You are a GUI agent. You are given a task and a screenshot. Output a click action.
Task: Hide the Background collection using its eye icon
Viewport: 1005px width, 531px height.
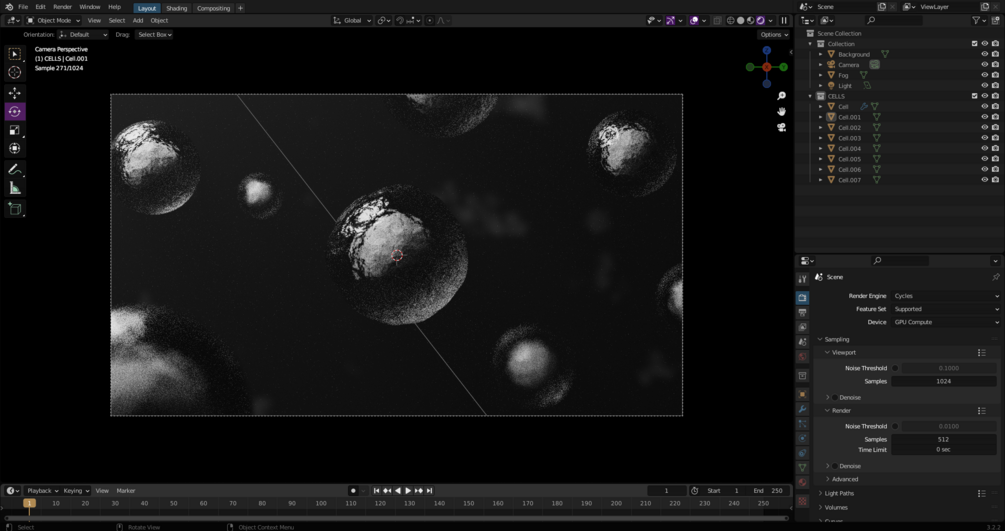[984, 54]
